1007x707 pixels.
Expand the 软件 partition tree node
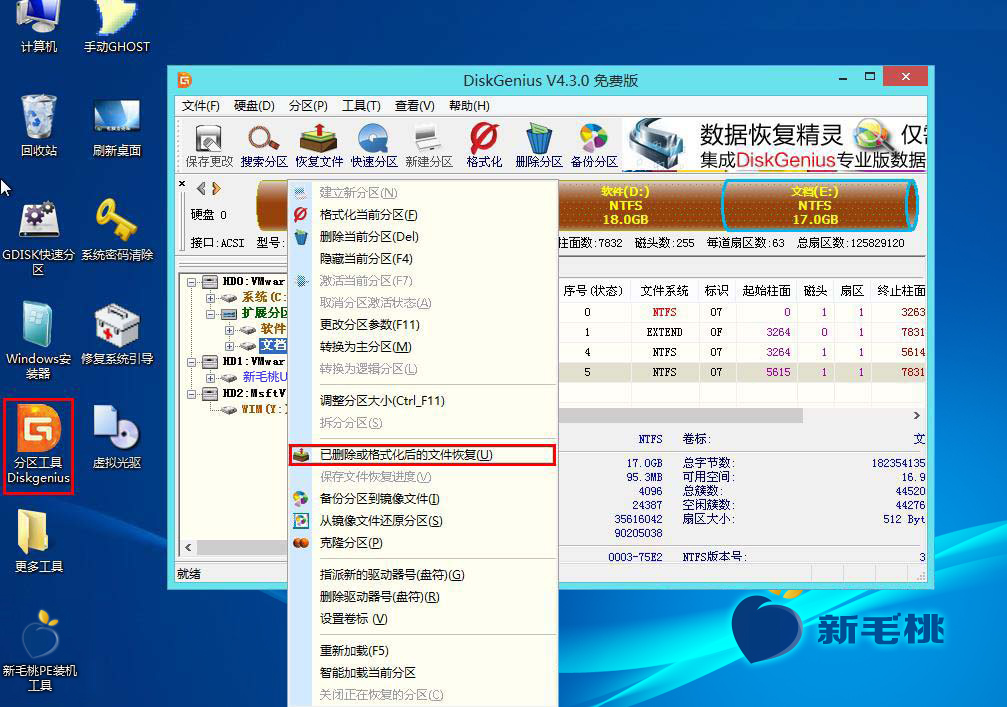[x=229, y=330]
